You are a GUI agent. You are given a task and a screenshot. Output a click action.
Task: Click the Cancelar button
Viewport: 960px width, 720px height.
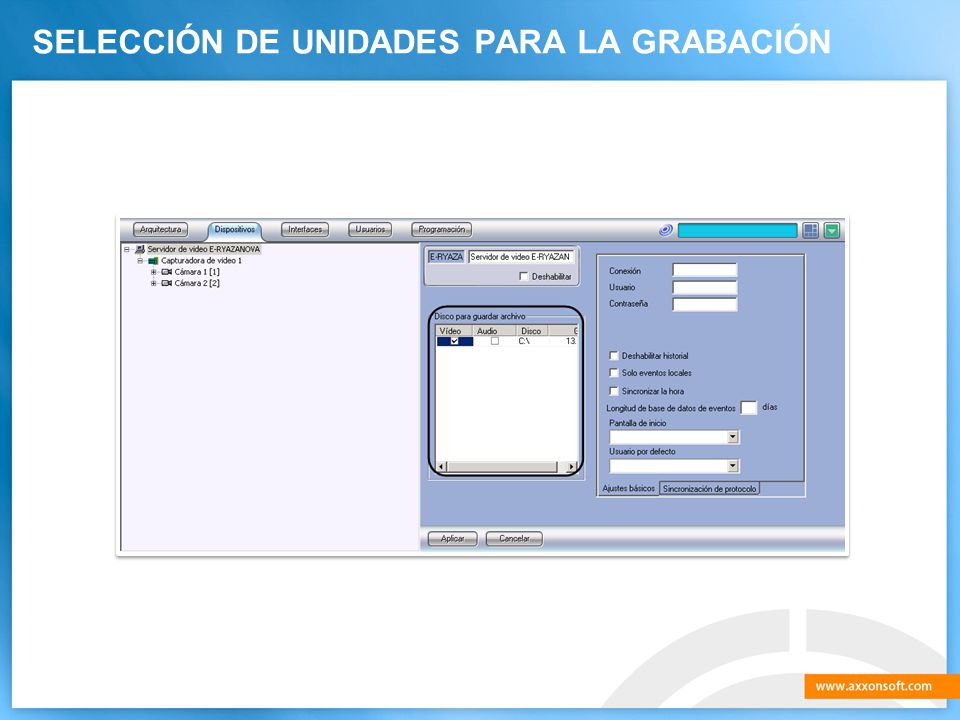click(514, 539)
